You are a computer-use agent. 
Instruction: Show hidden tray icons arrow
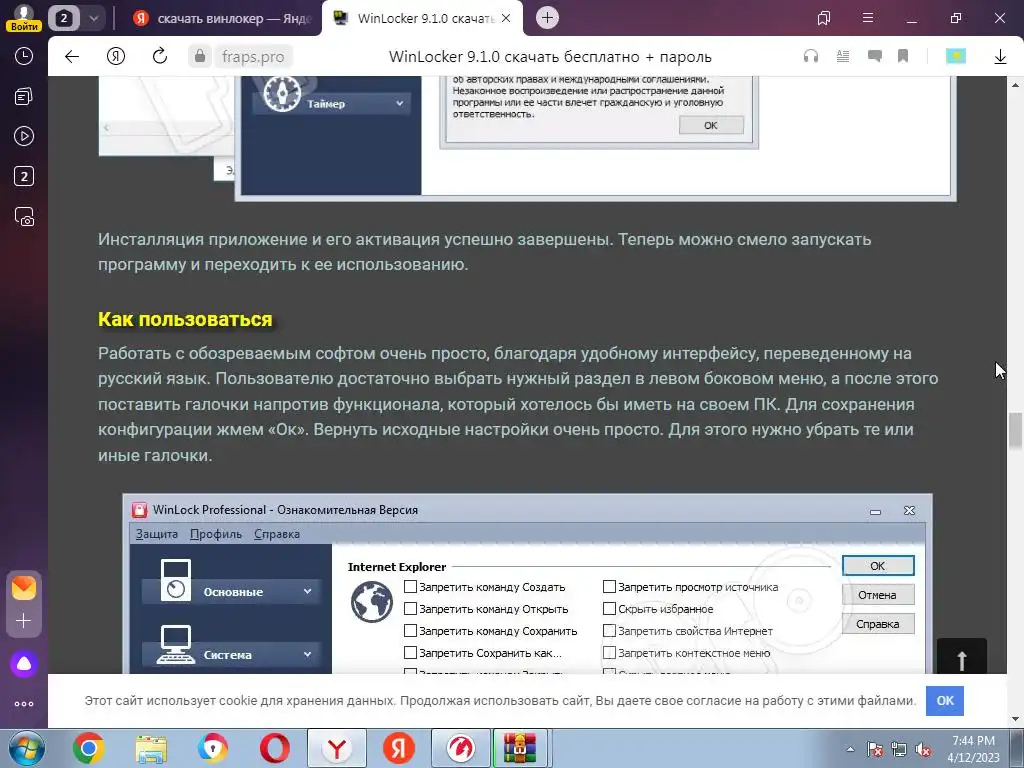[850, 749]
